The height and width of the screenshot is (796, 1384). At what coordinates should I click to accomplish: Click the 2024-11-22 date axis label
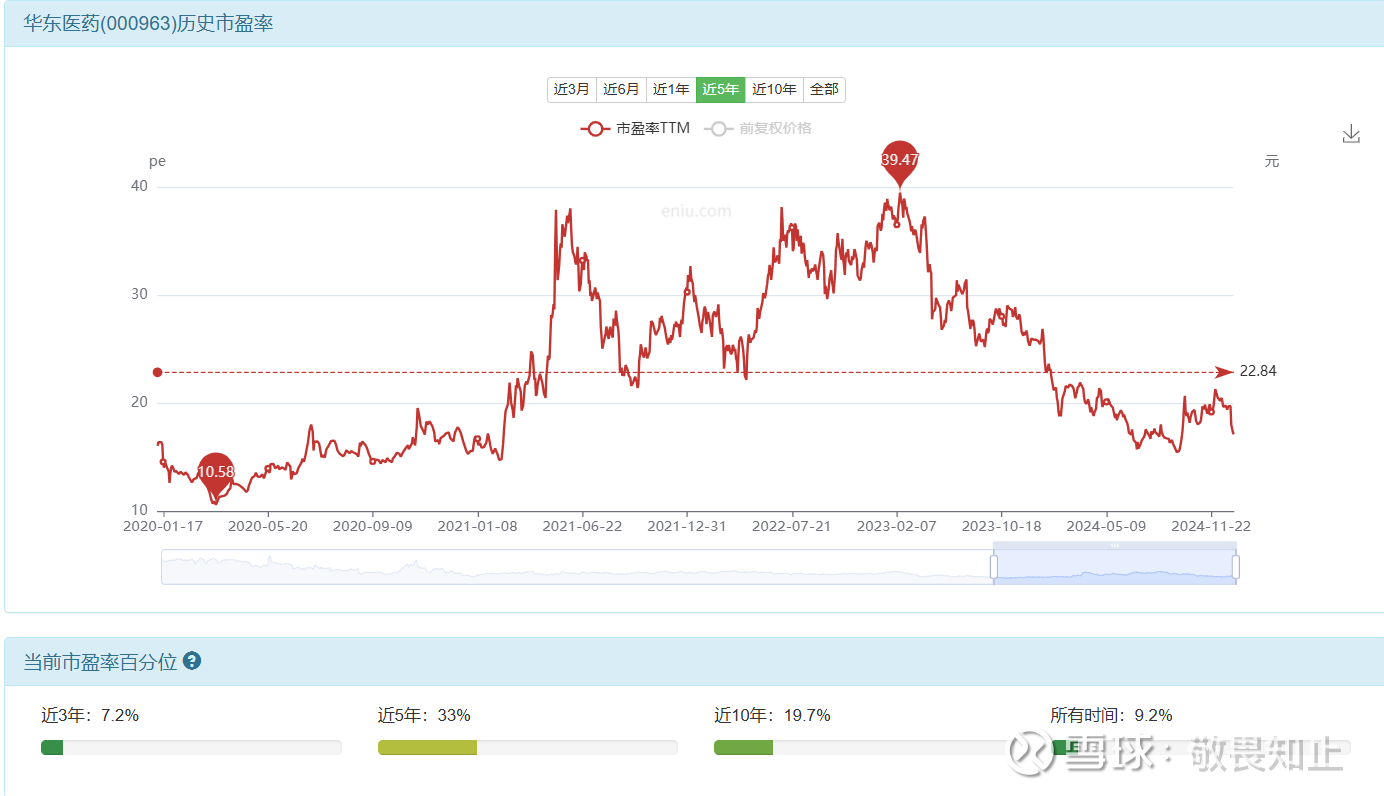coord(1212,525)
